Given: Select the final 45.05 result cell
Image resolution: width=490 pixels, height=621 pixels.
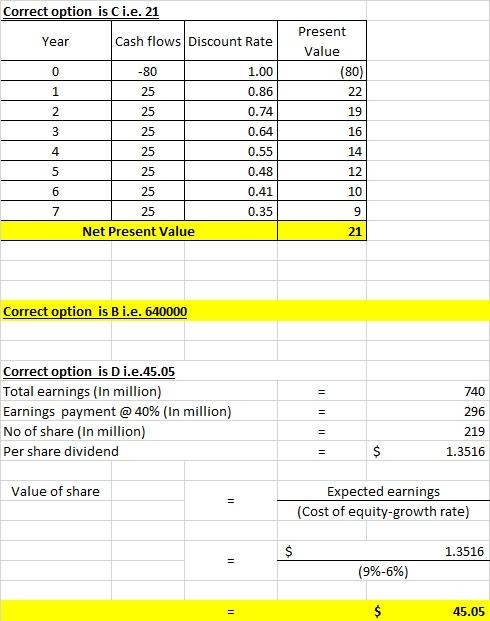Looking at the screenshot, I should [428, 611].
